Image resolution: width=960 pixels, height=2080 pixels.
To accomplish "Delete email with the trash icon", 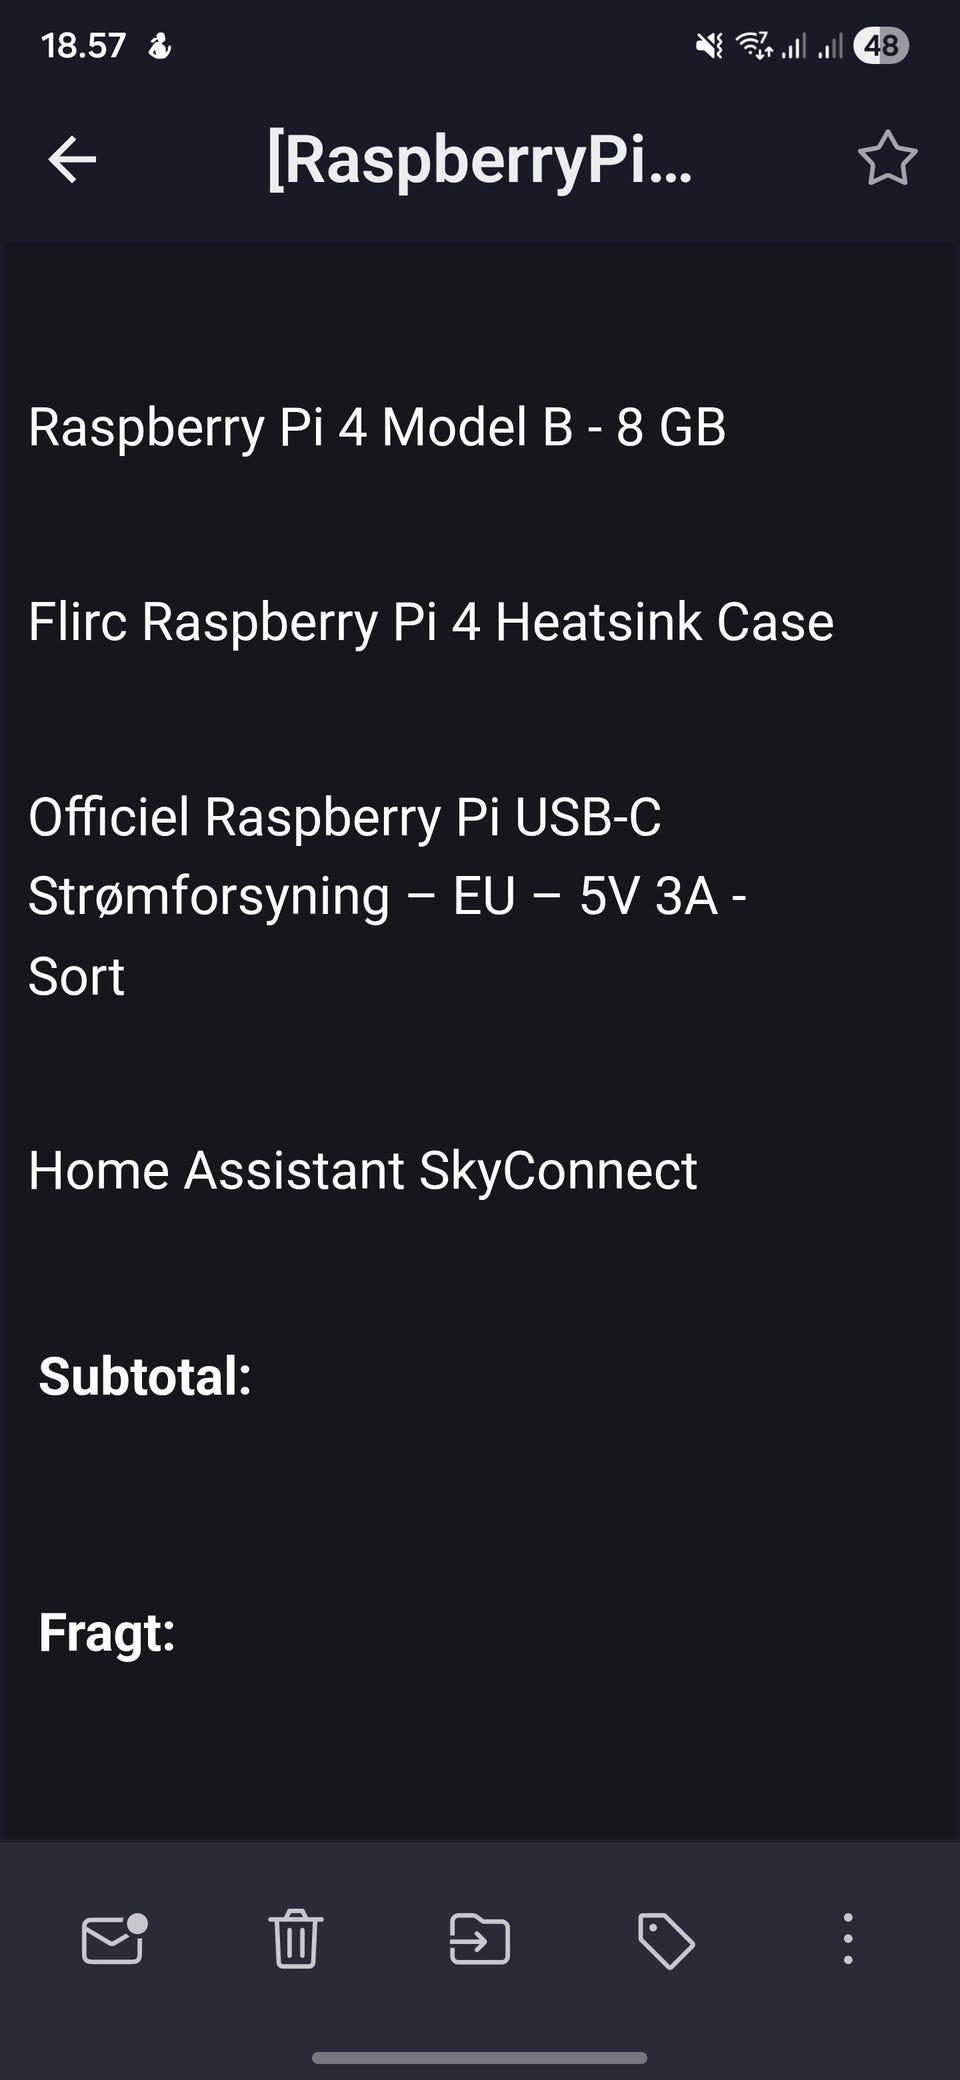I will (x=295, y=1939).
